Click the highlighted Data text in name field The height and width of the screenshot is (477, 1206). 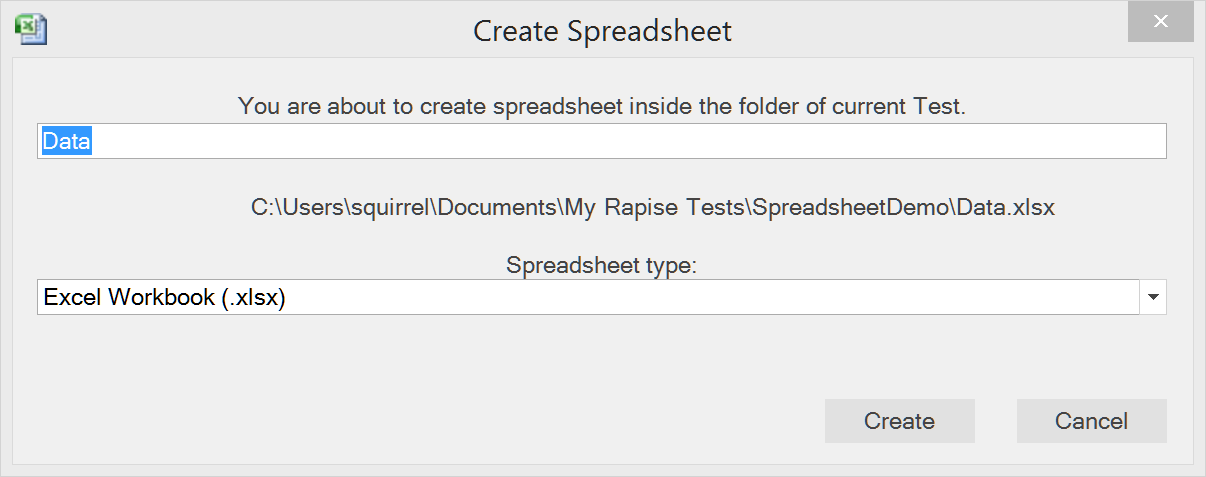(66, 142)
